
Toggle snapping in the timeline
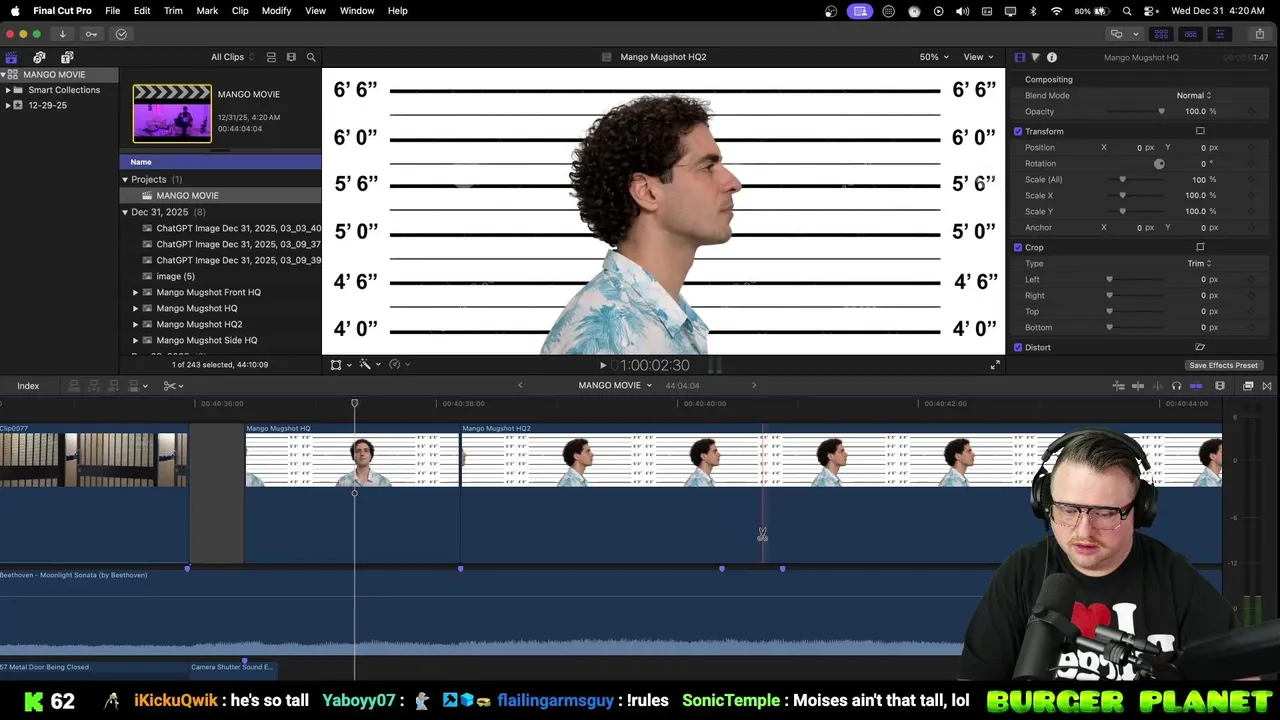(x=1196, y=386)
